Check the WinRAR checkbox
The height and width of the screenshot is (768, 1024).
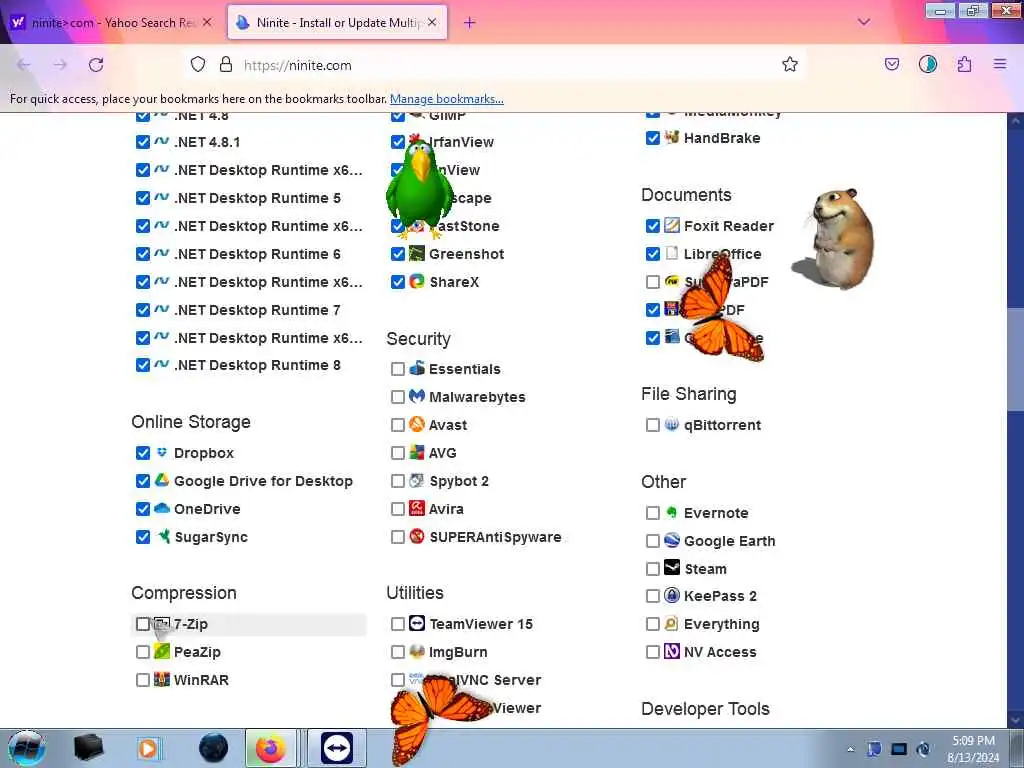pyautogui.click(x=142, y=680)
